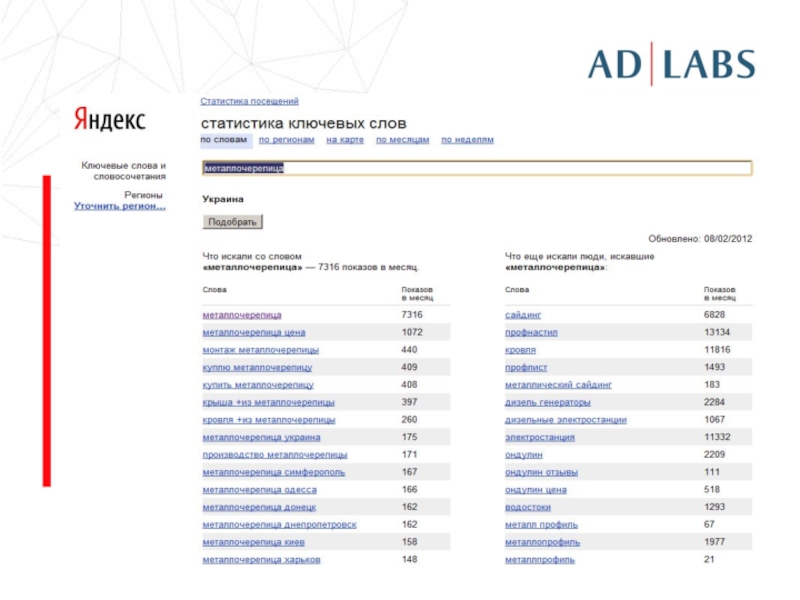The height and width of the screenshot is (600, 800).
Task: Open the металлопрофиль link
Action: click(x=542, y=542)
